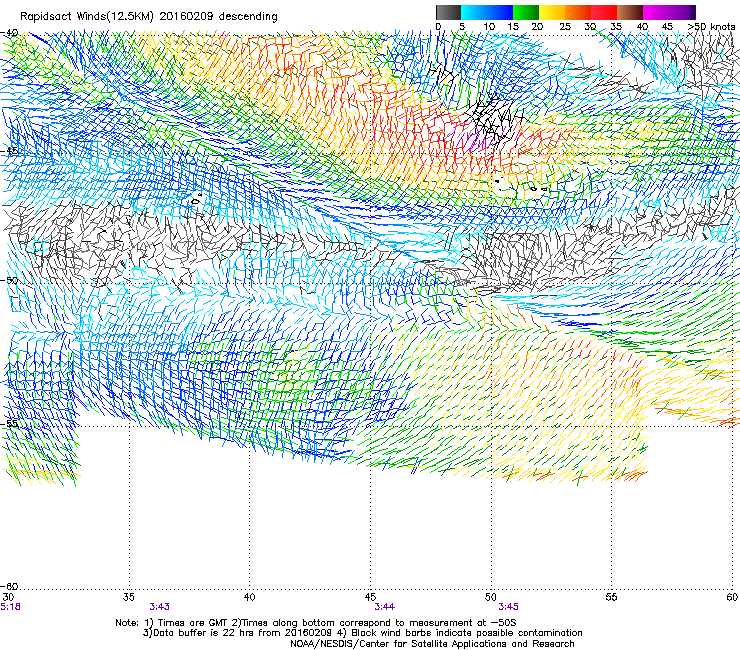
Task: Select the yellow 20-25 knots color bar segment
Action: (552, 12)
